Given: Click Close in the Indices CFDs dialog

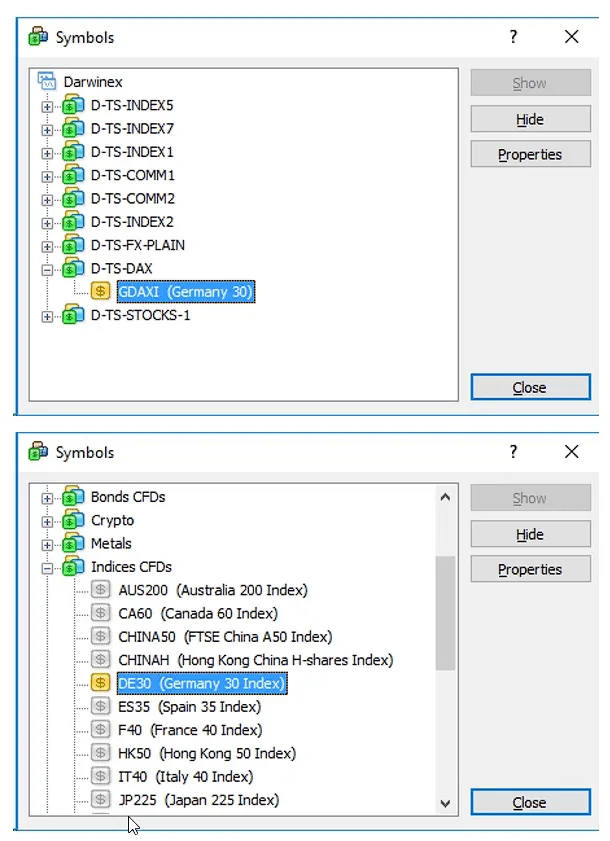Looking at the screenshot, I should coord(531,802).
